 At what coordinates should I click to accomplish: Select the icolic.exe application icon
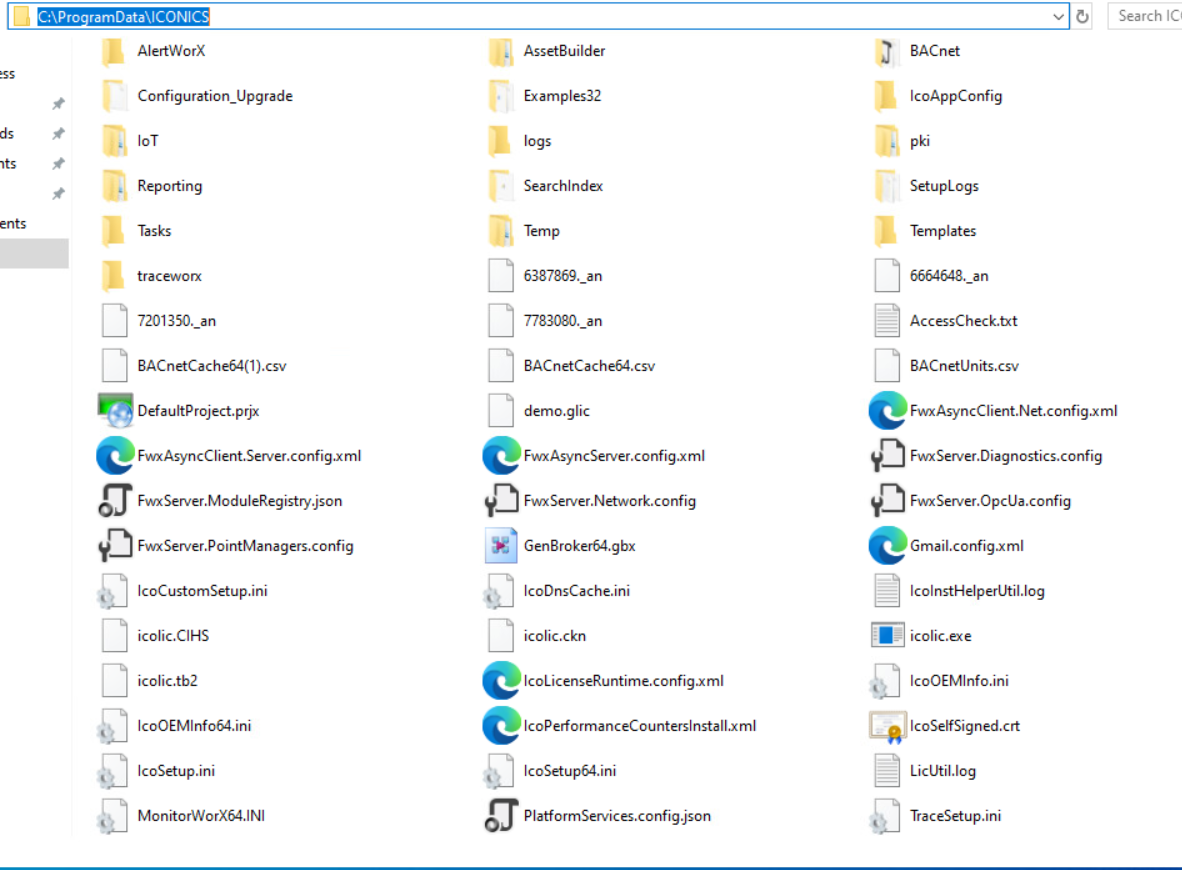pos(886,636)
